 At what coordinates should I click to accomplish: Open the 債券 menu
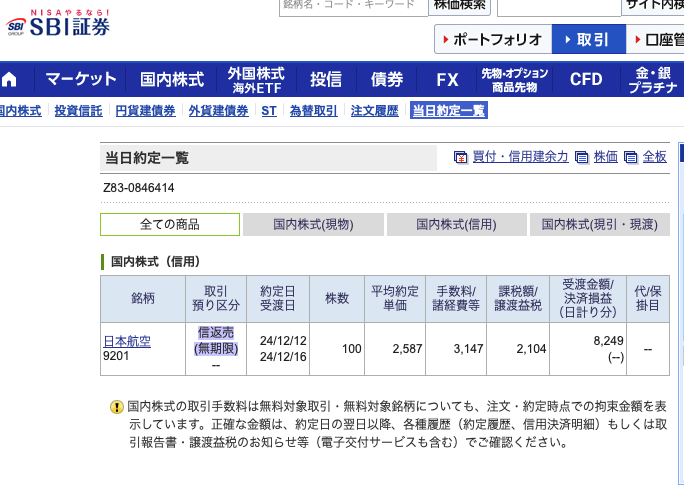[386, 79]
